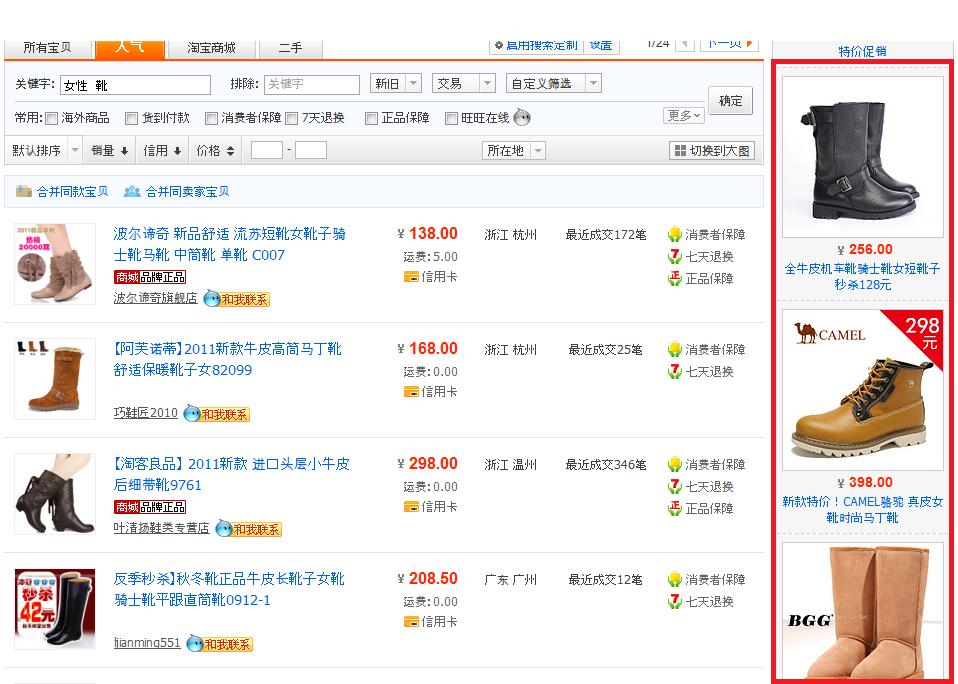Viewport: 958px width, 684px height.
Task: Click 正品保障 icon in the 298.00 listing
Action: point(675,508)
